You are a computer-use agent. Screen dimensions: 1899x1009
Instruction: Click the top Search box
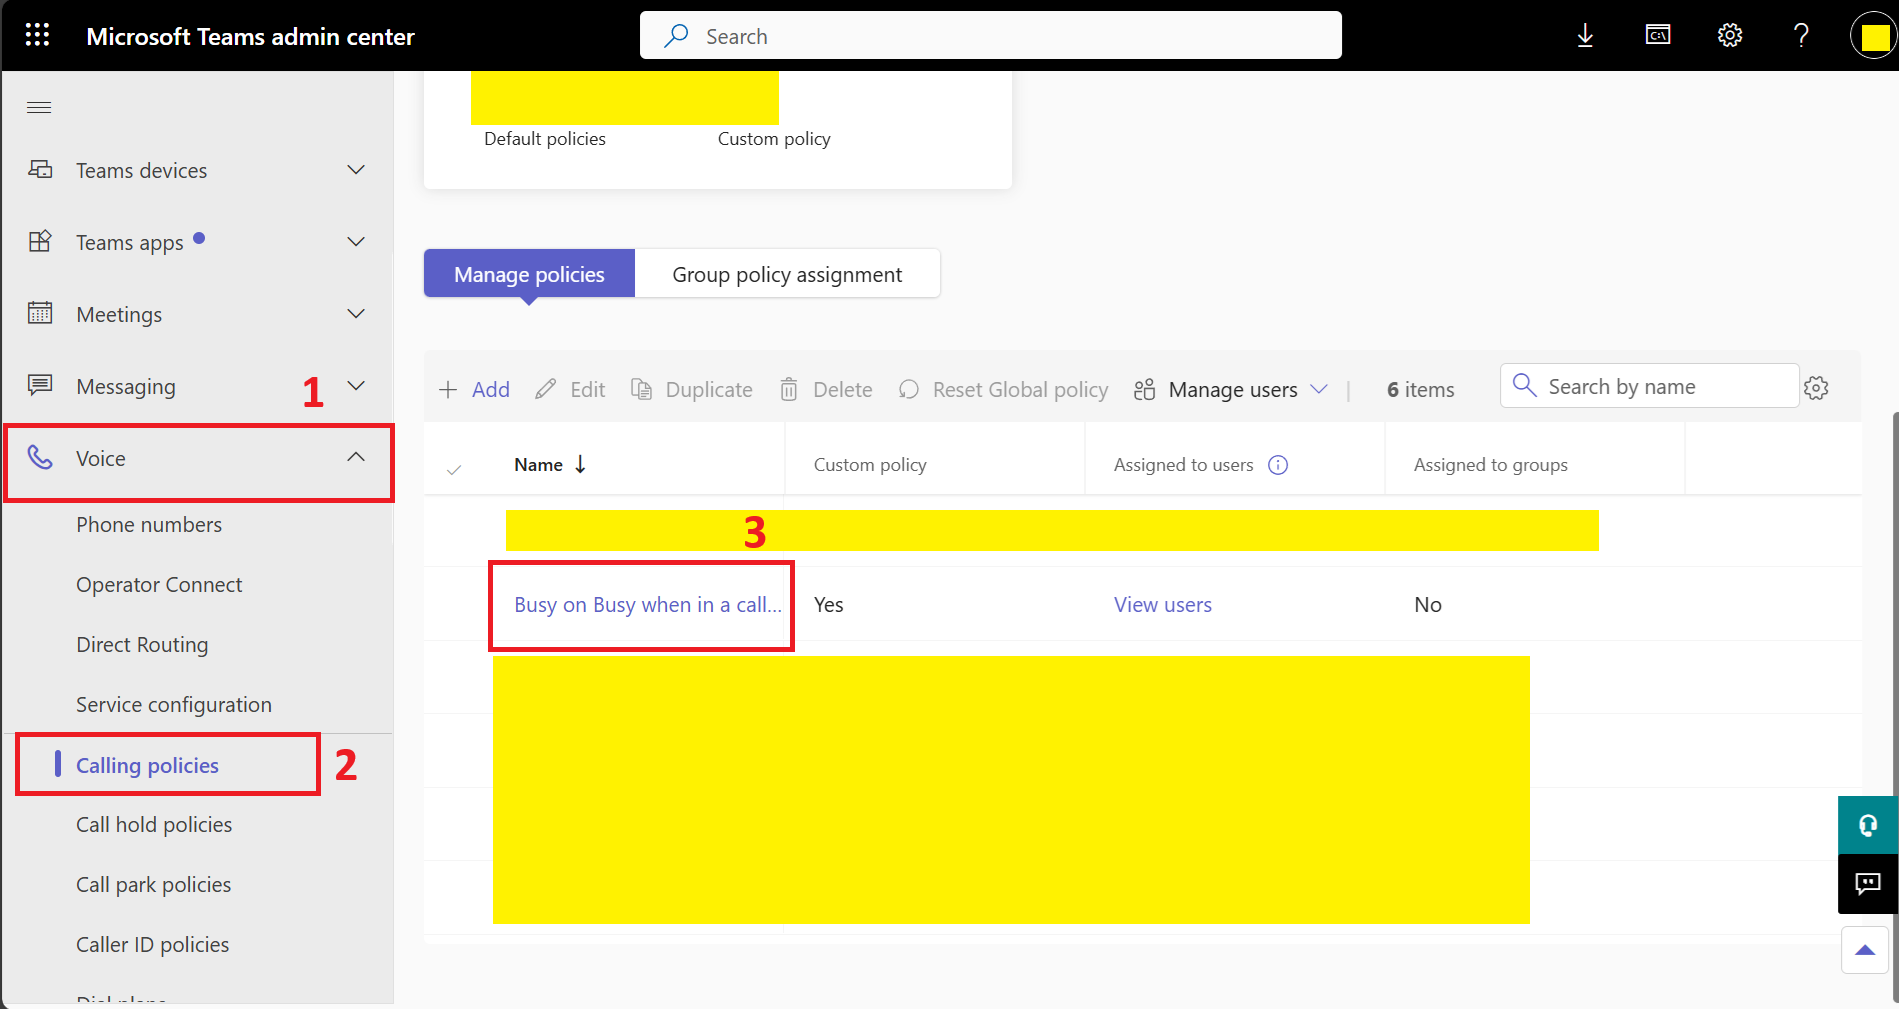pyautogui.click(x=990, y=36)
